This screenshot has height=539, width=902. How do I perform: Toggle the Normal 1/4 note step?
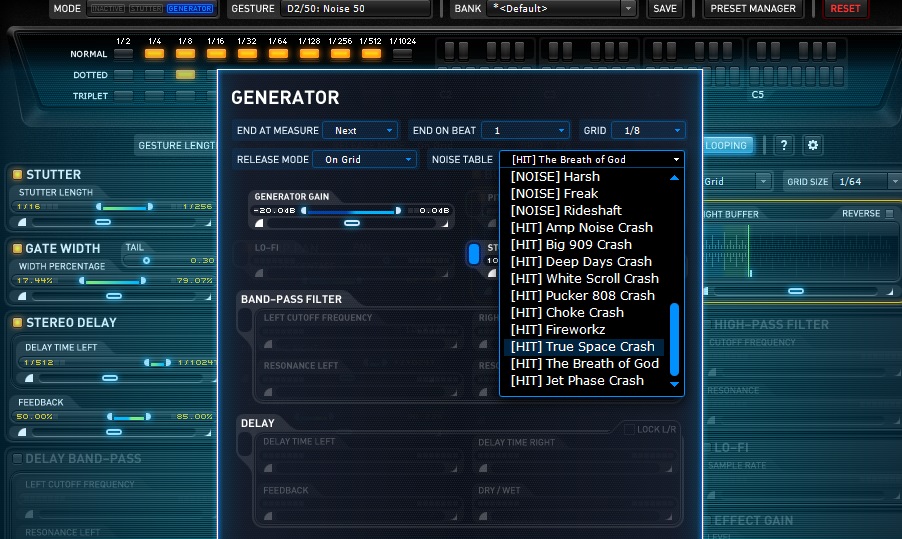coord(154,54)
